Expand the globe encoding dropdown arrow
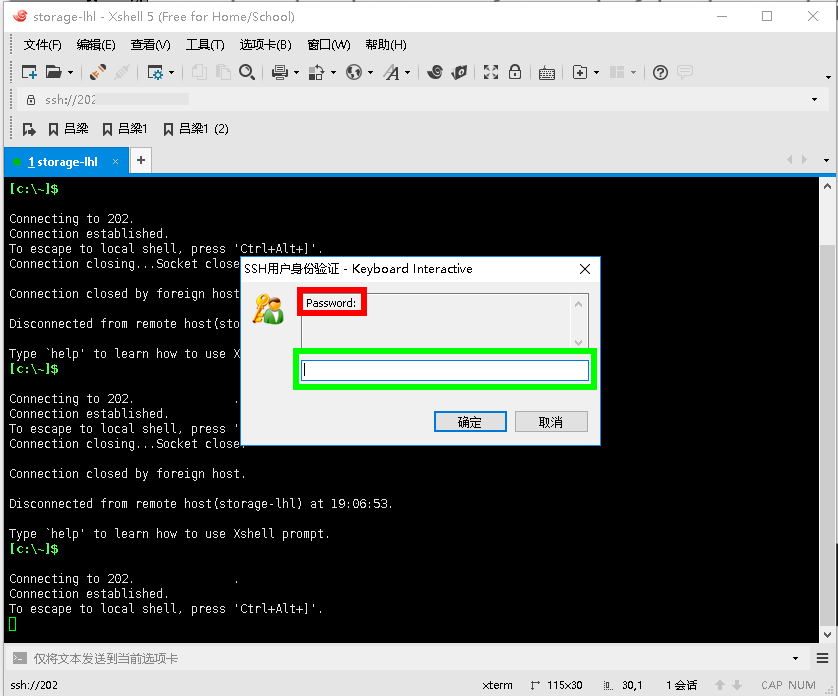This screenshot has width=838, height=696. [370, 73]
